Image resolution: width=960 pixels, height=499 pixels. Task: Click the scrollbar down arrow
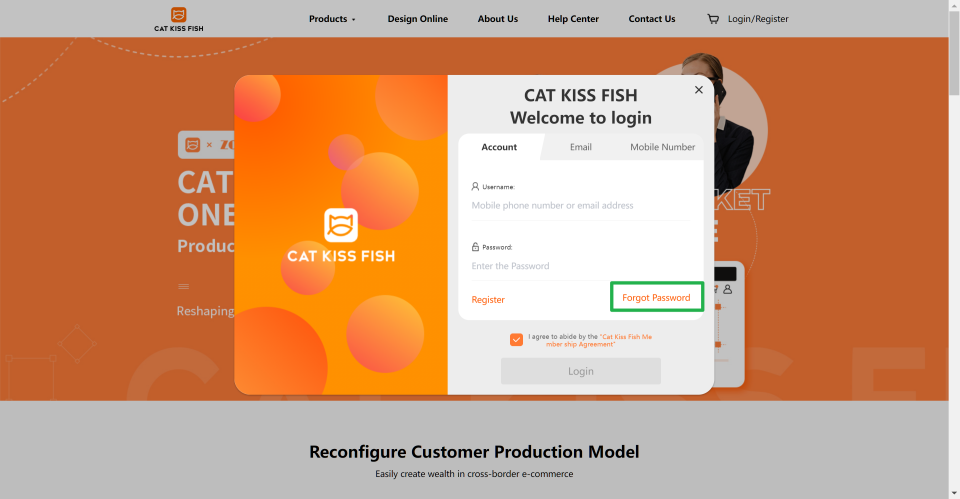point(954,493)
